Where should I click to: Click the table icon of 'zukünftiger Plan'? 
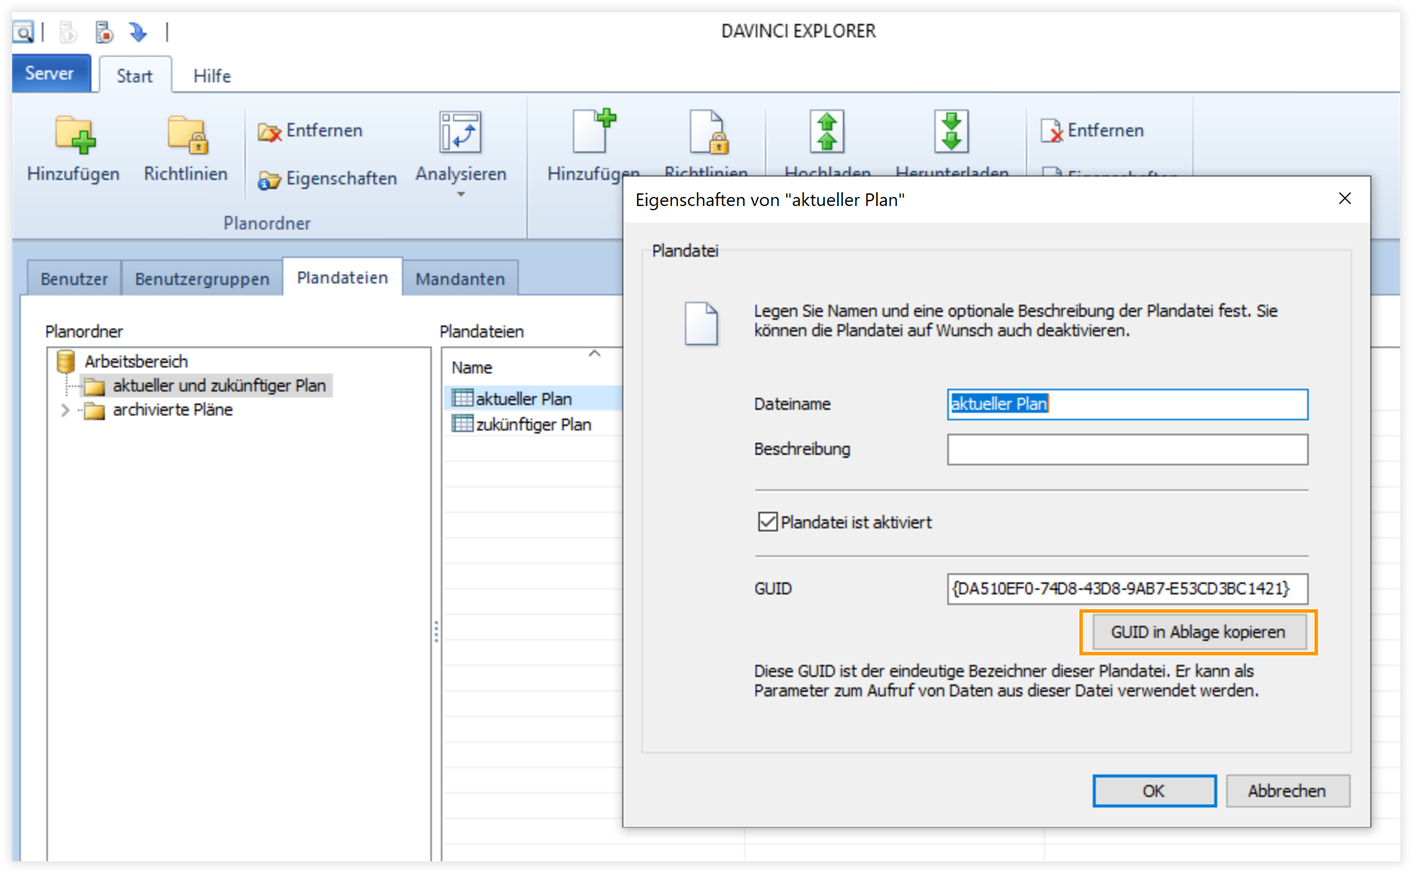point(462,424)
